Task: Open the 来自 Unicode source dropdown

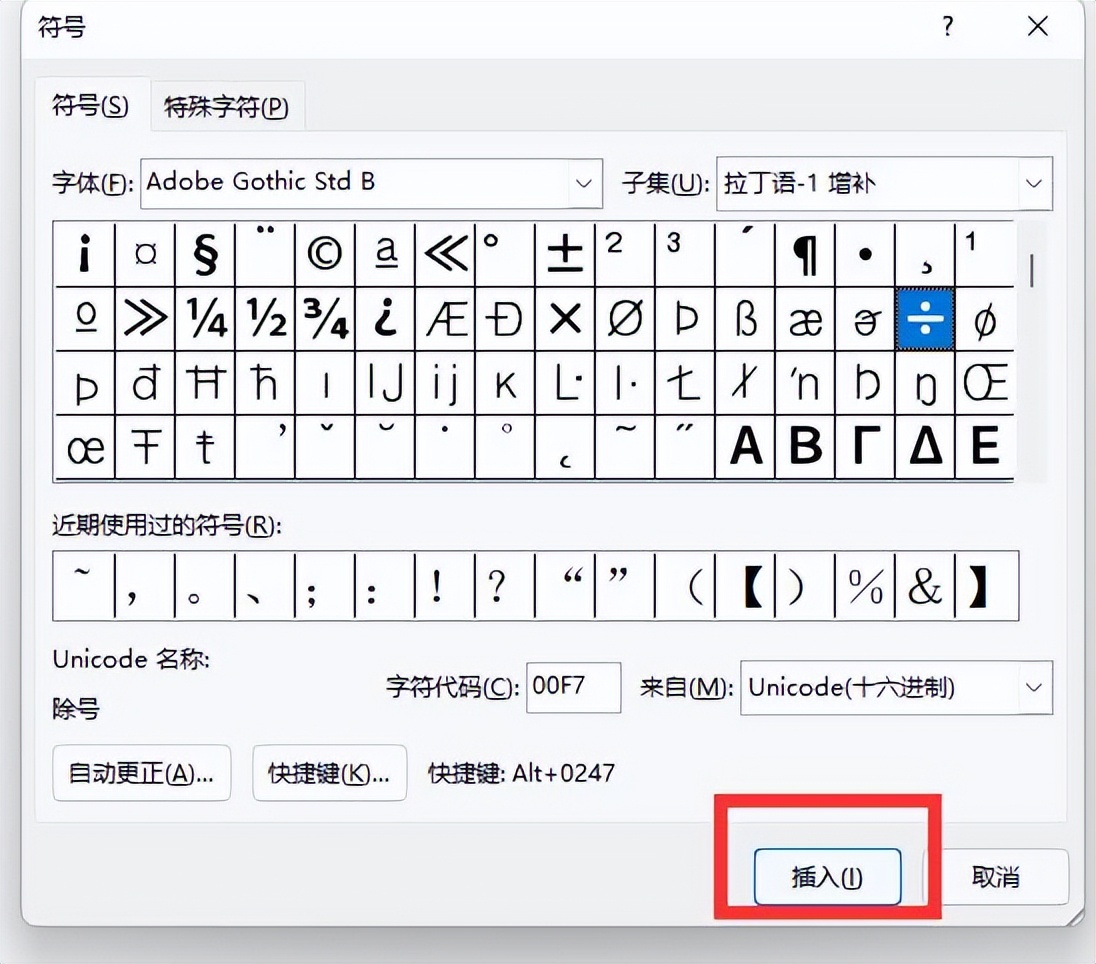Action: click(x=1034, y=688)
